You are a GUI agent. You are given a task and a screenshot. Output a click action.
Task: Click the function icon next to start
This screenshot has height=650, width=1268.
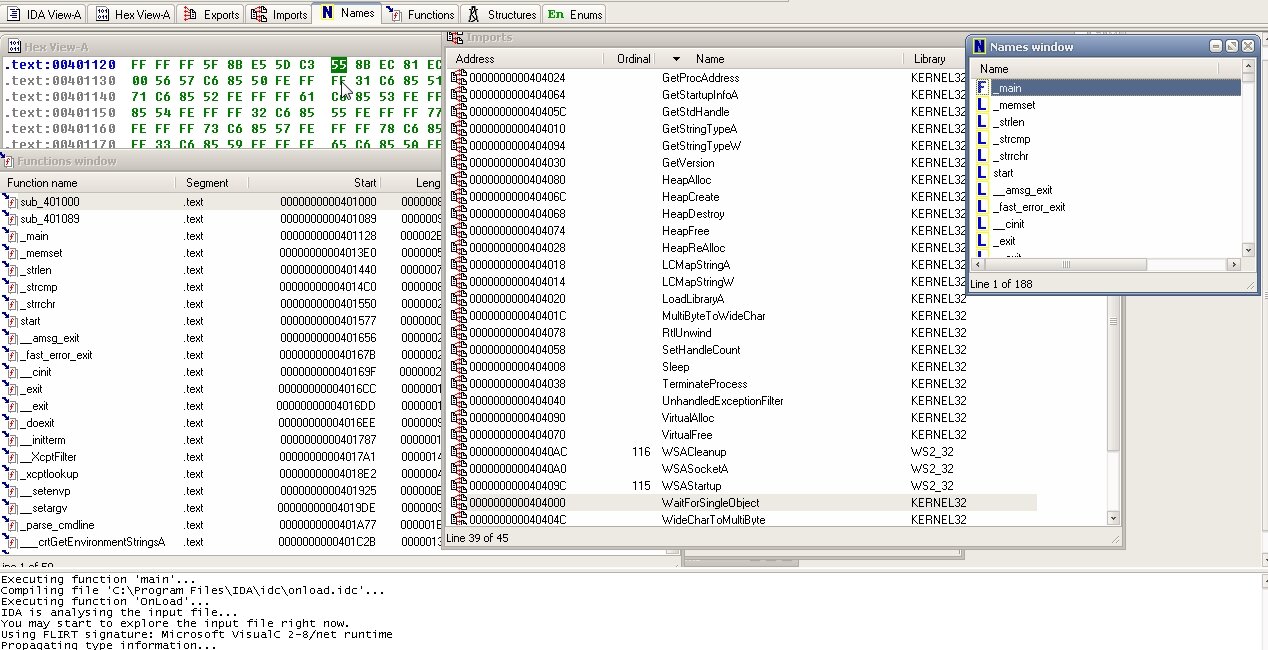12,321
